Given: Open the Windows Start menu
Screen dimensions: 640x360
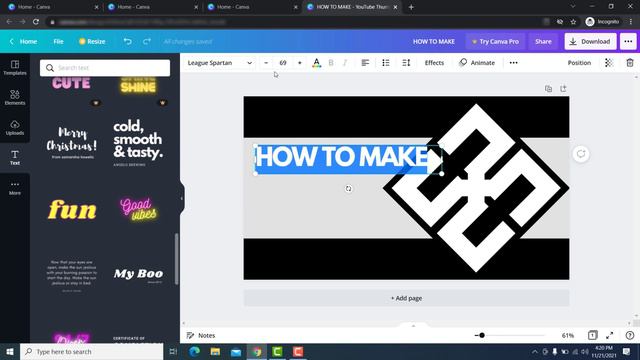Looking at the screenshot, I should [10, 351].
